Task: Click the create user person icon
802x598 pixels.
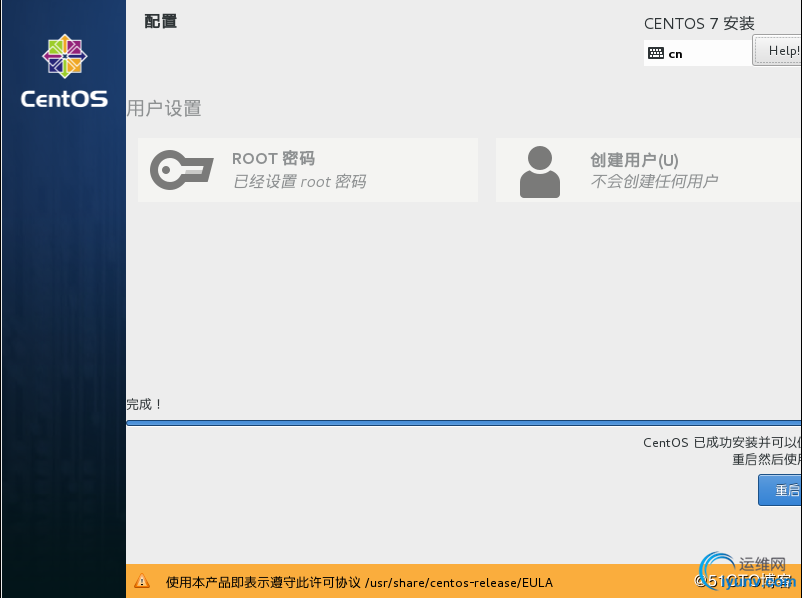Action: (x=540, y=172)
